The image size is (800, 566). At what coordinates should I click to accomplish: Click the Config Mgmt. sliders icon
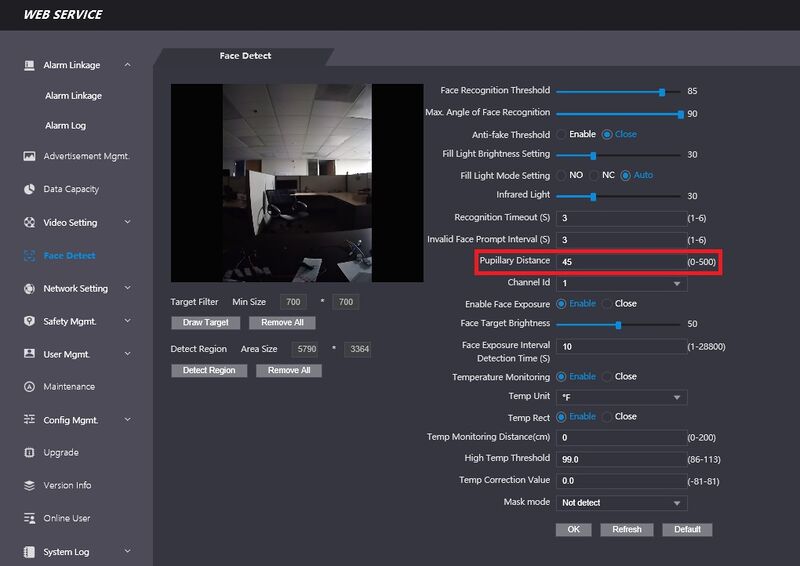pos(30,420)
